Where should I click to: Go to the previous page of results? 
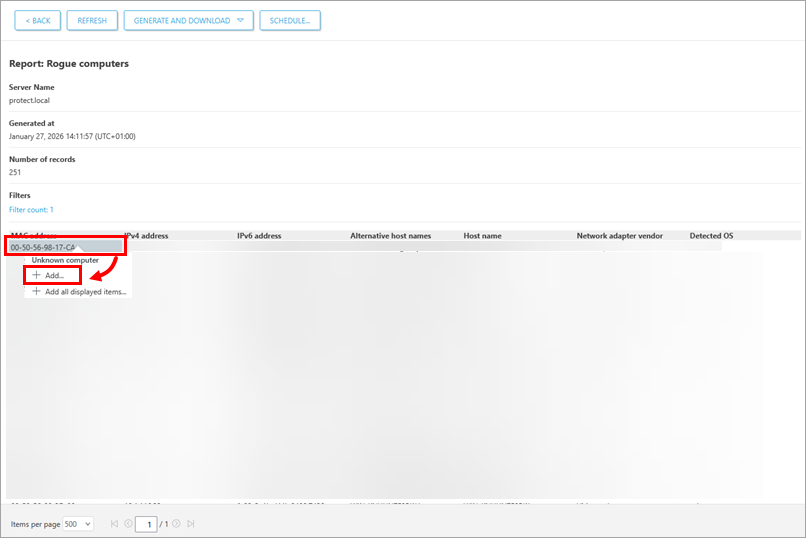point(128,524)
